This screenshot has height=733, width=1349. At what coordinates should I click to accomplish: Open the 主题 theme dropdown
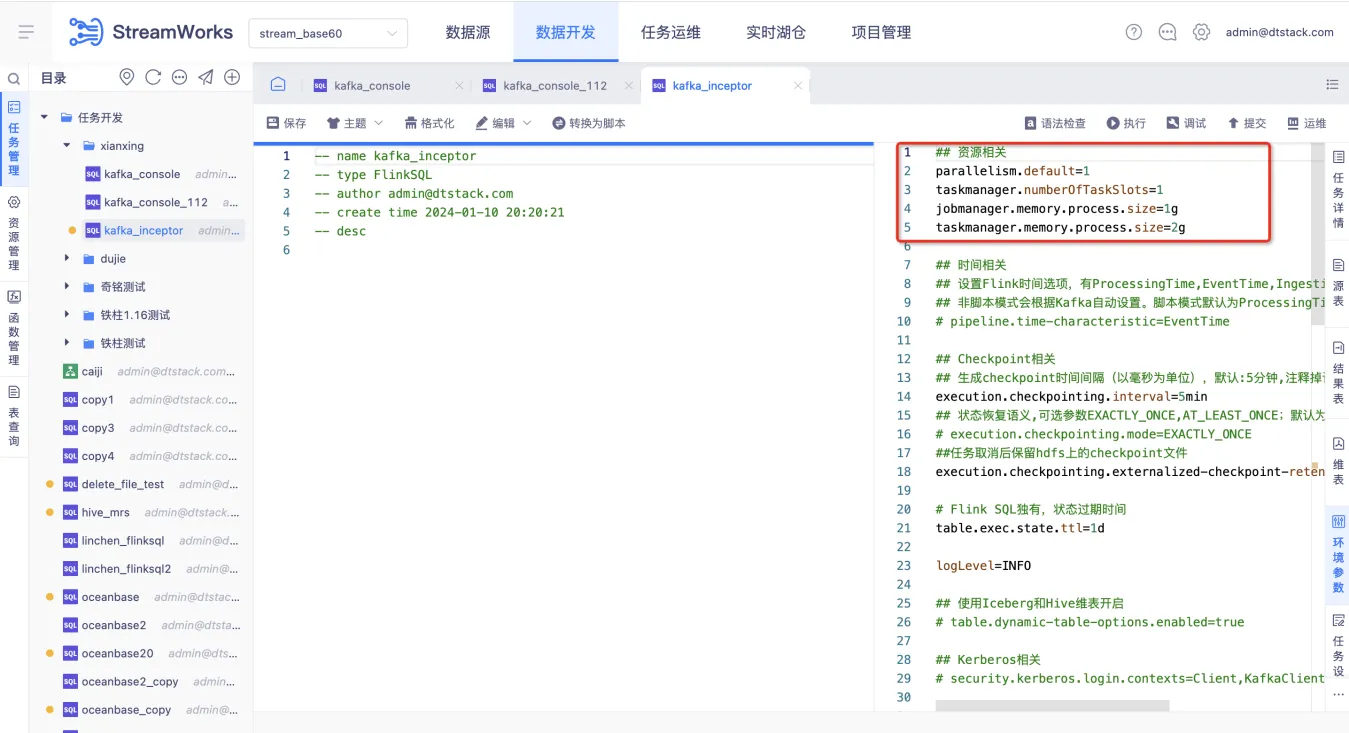point(355,123)
